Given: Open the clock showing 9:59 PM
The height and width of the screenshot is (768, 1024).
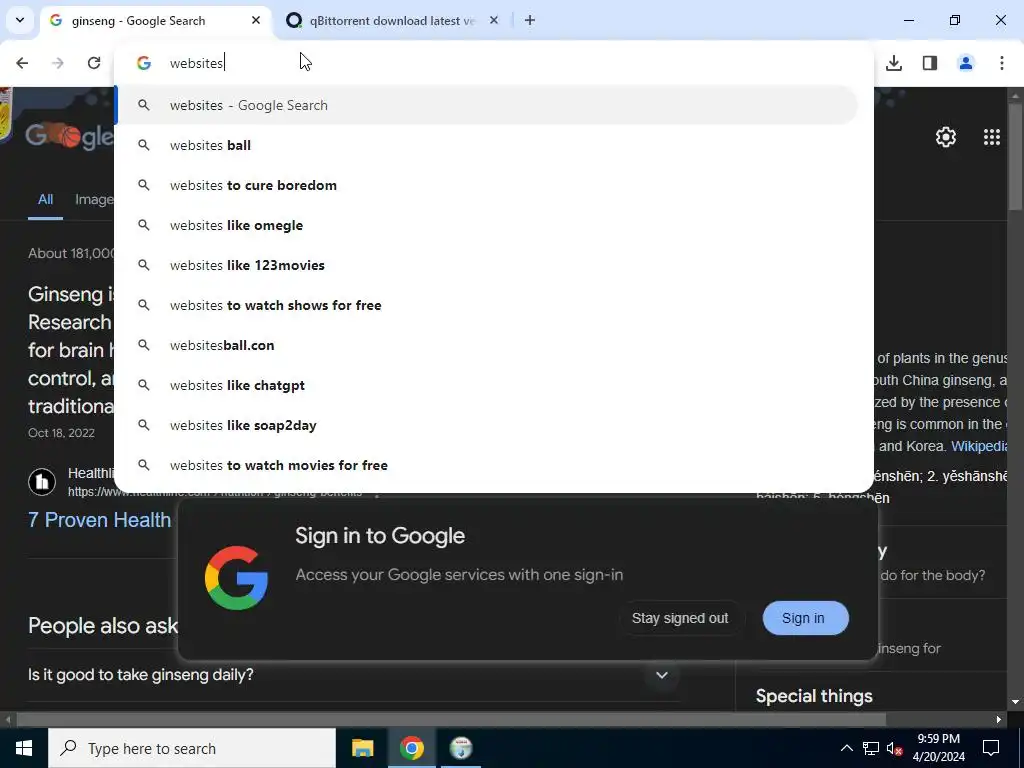Looking at the screenshot, I should 938,748.
